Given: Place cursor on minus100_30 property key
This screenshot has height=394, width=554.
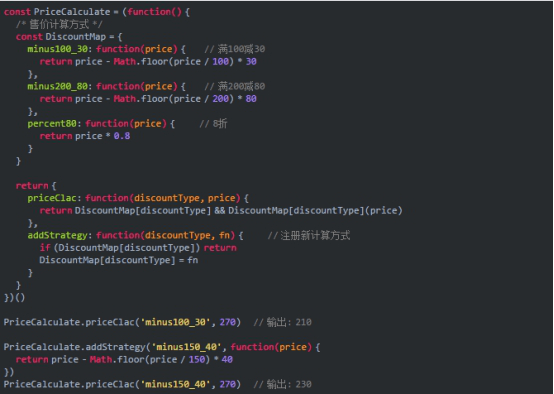Looking at the screenshot, I should tap(57, 49).
